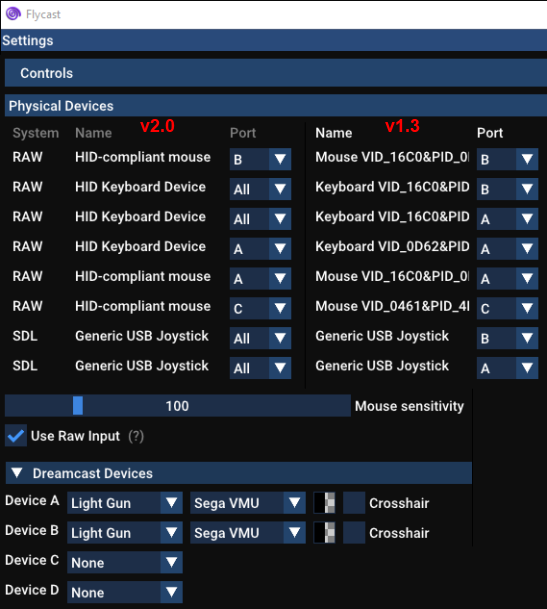Open Device B Sega VMU expansion dropdown
The image size is (547, 609).
tap(248, 533)
